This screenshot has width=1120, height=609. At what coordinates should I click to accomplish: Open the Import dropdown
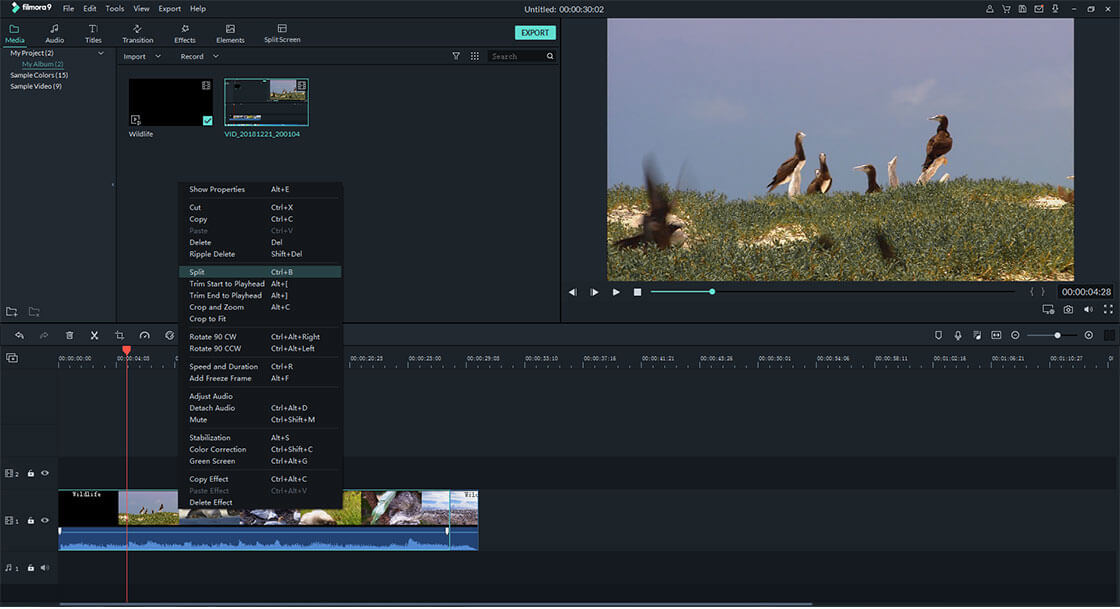pos(138,56)
